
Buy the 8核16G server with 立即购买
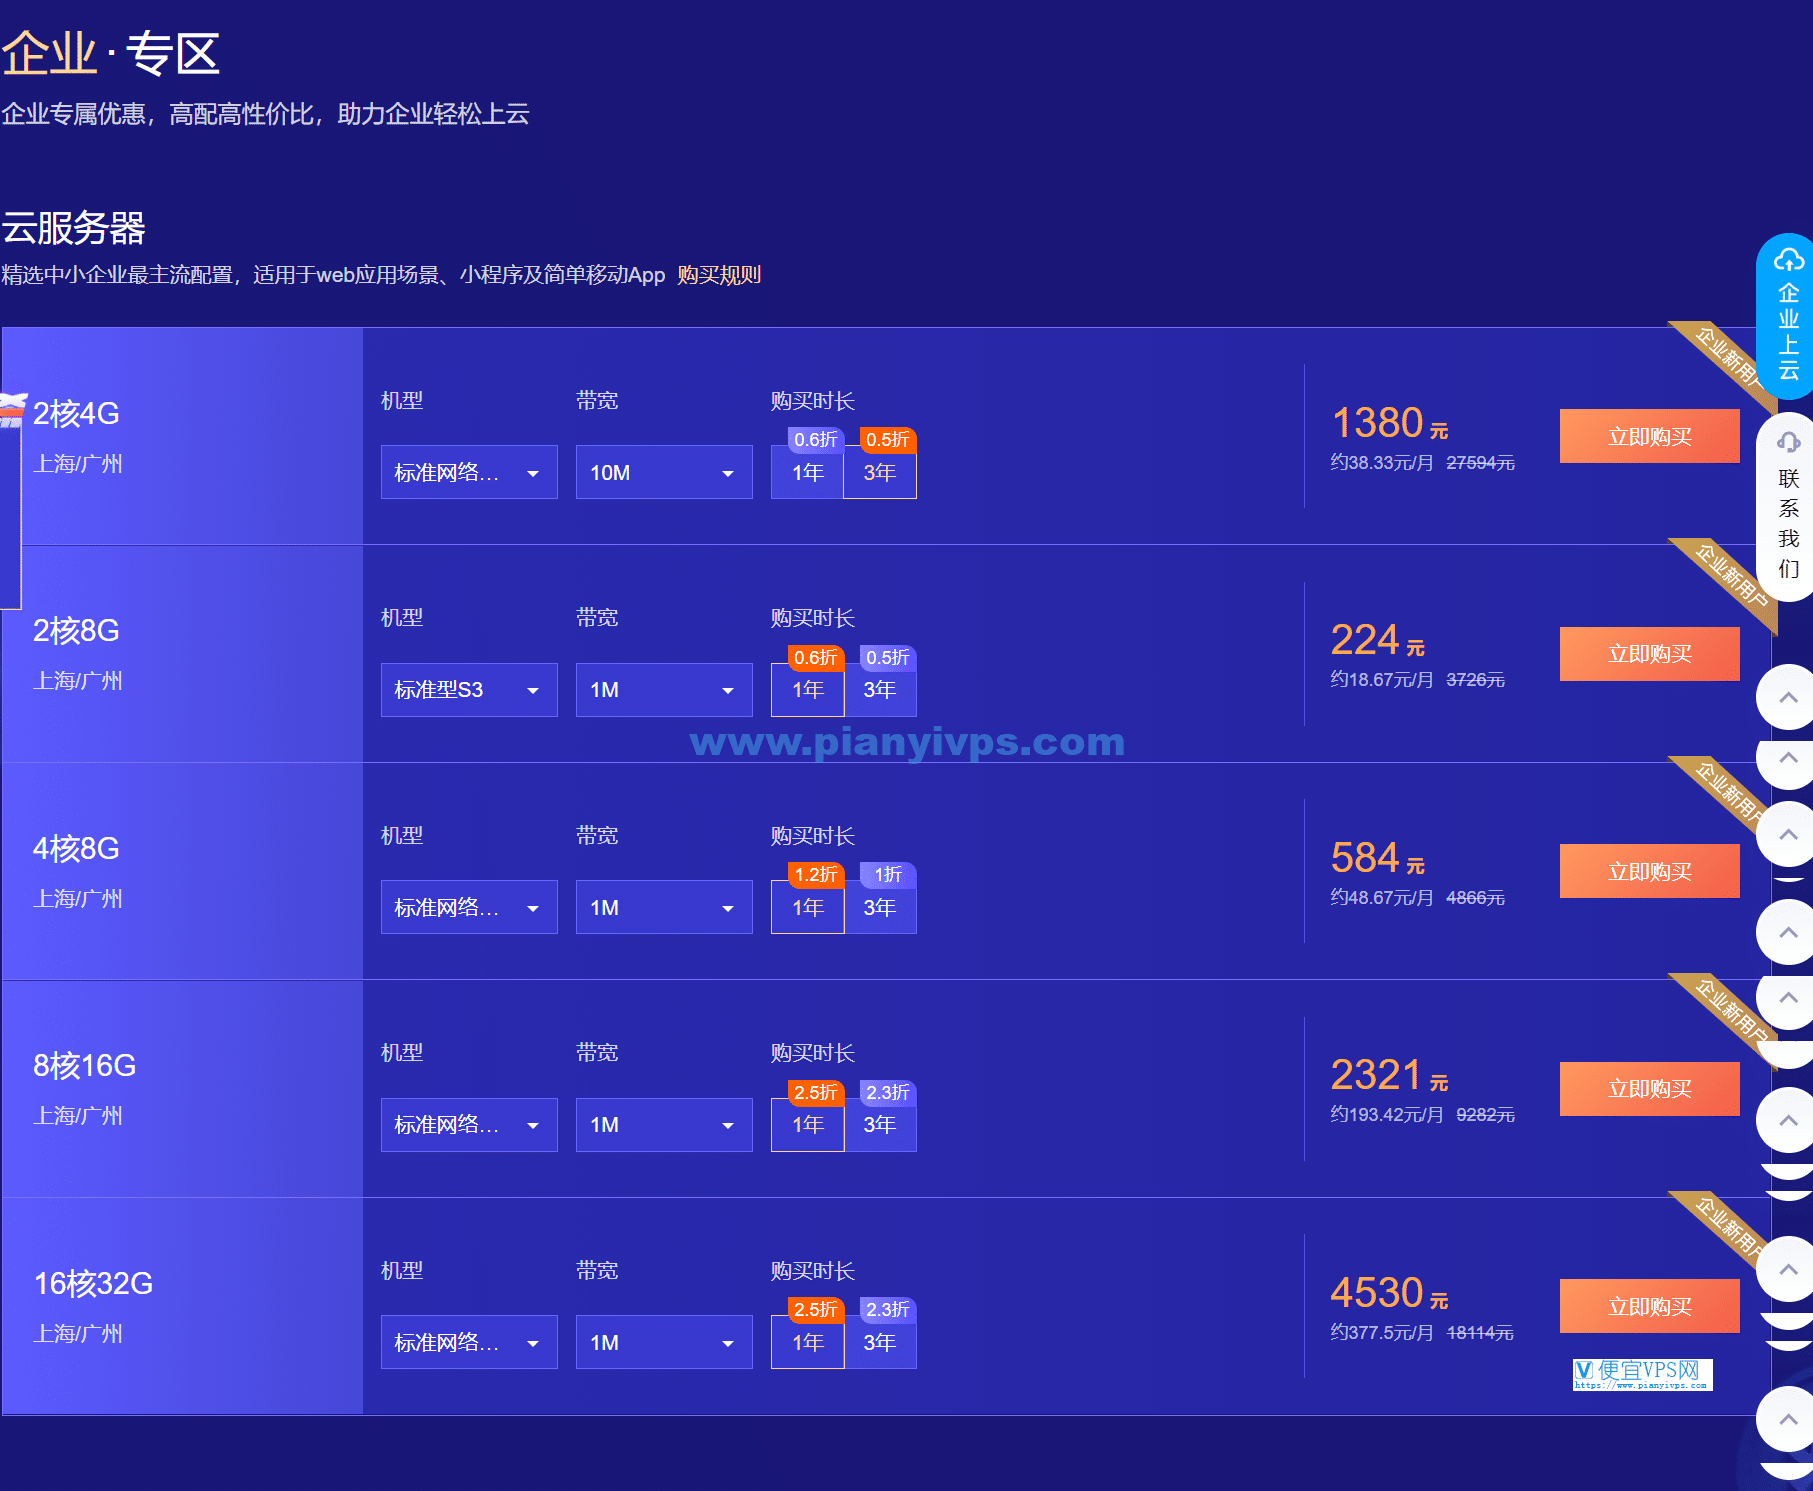(1649, 1089)
